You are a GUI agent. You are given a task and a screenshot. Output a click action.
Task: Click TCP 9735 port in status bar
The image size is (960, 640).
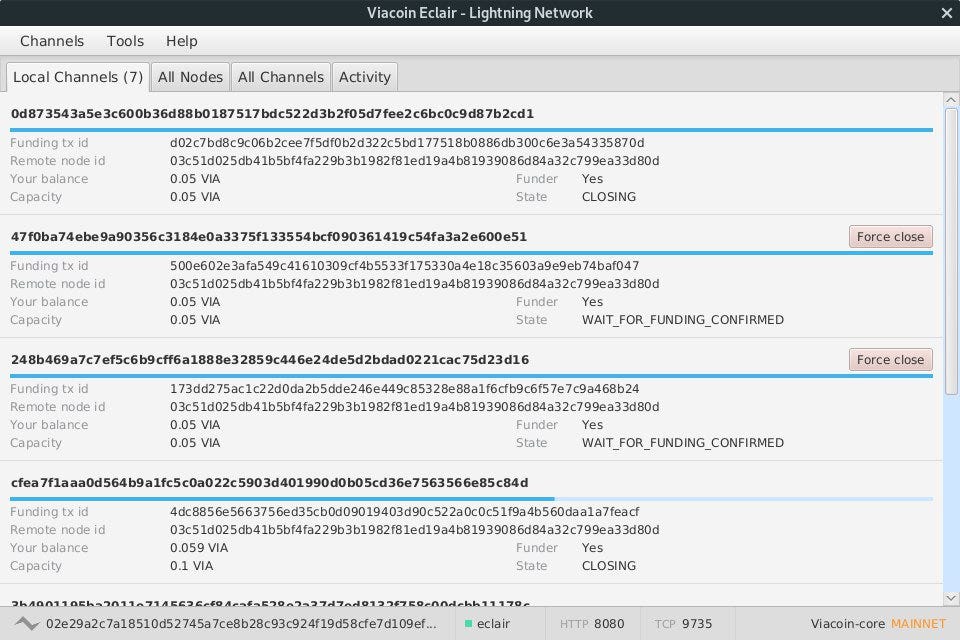click(x=683, y=623)
